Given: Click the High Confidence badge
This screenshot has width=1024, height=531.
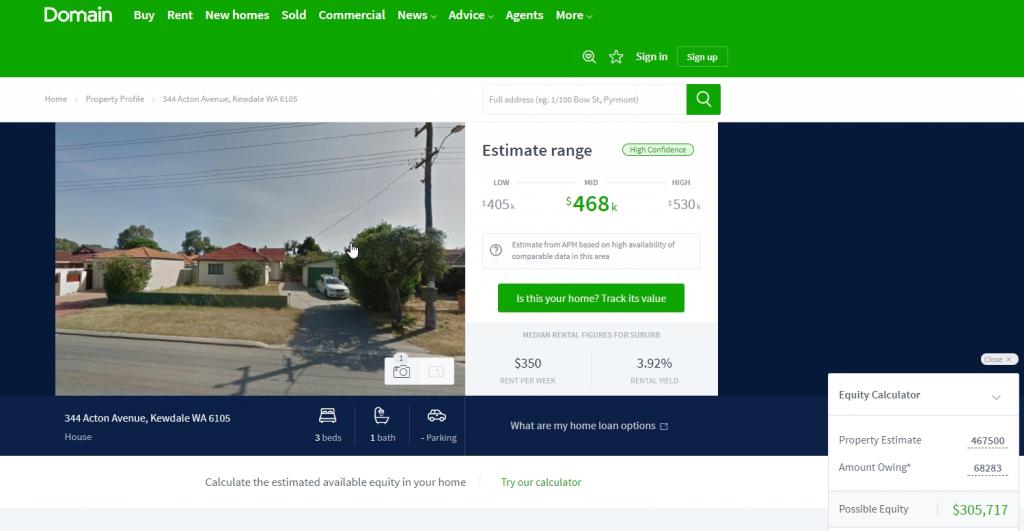Looking at the screenshot, I should tap(657, 150).
